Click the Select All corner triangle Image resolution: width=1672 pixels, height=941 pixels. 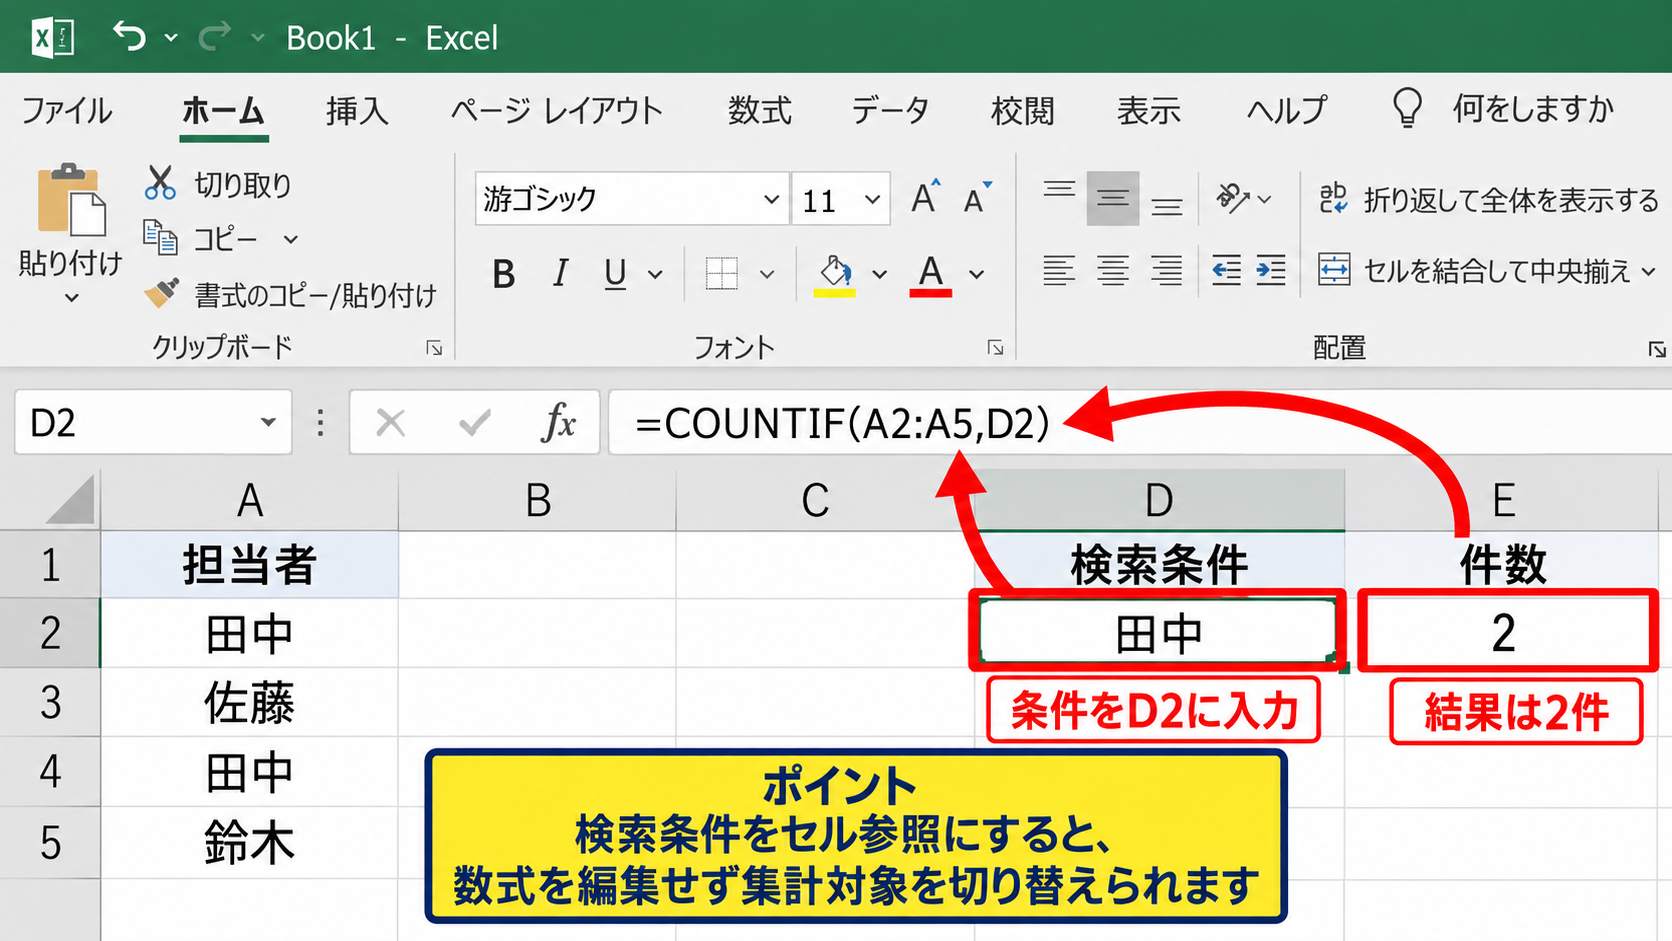[70, 500]
